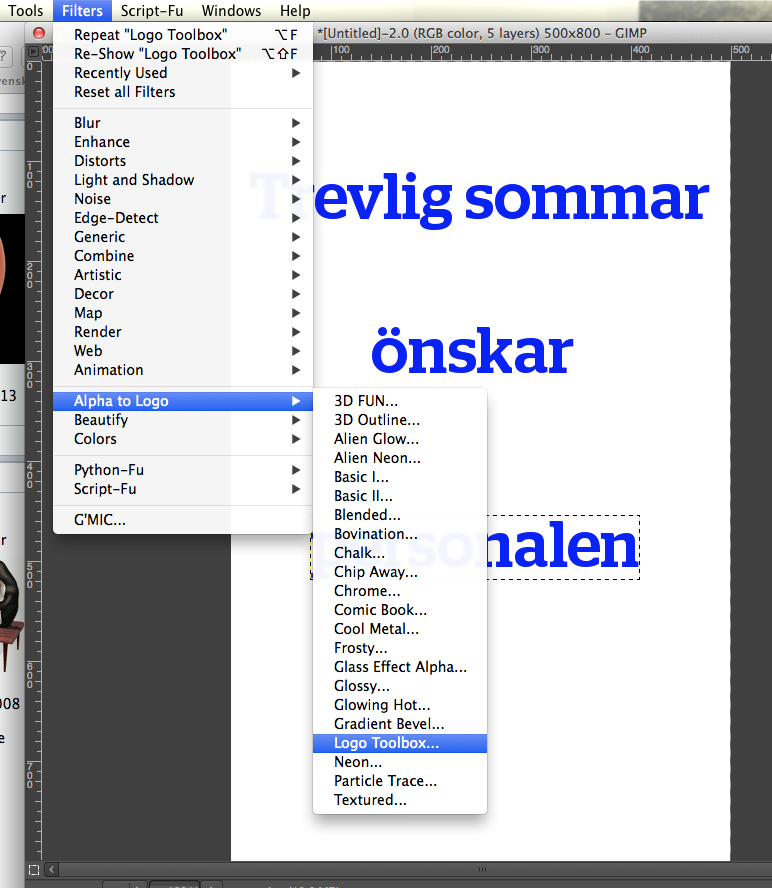
Task: Choose Re-Show "Logo Toolbox"
Action: pyautogui.click(x=183, y=54)
